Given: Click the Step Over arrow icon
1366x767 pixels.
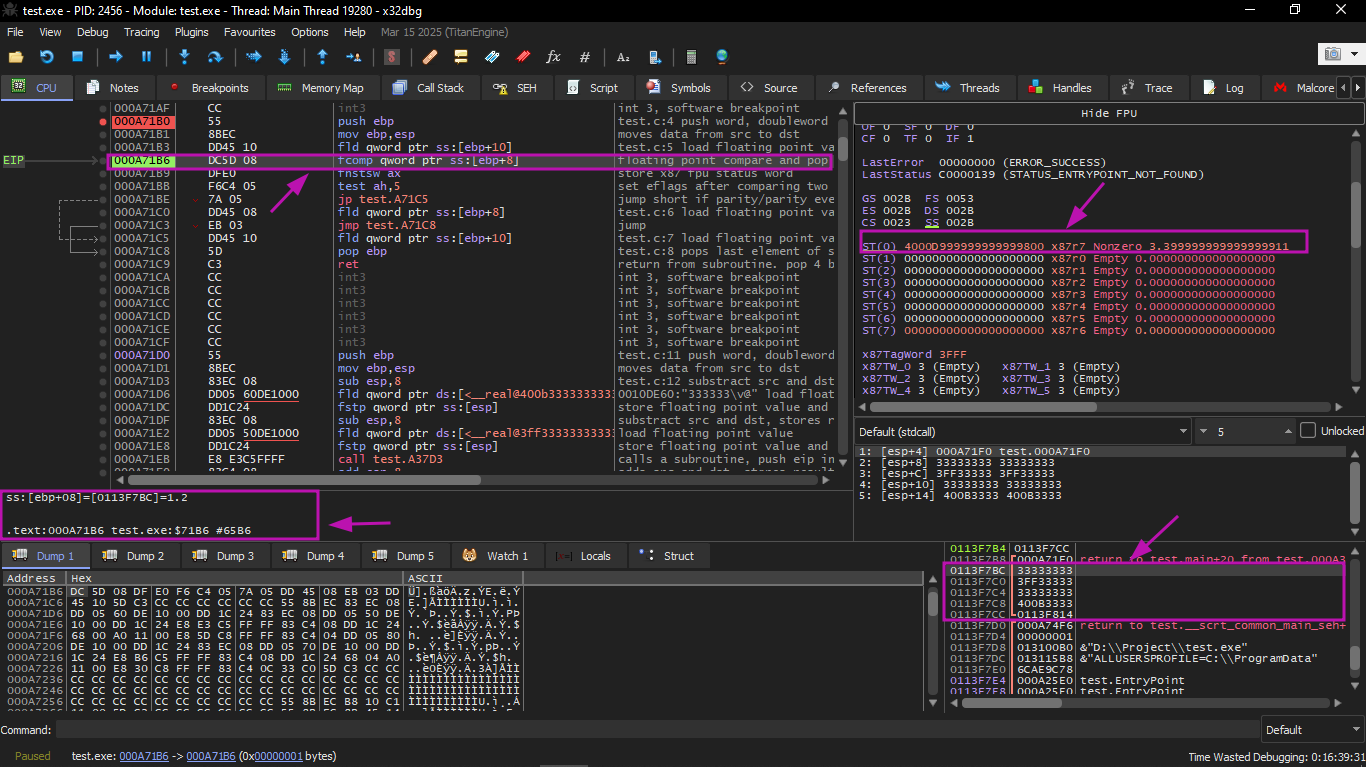Looking at the screenshot, I should [x=214, y=57].
